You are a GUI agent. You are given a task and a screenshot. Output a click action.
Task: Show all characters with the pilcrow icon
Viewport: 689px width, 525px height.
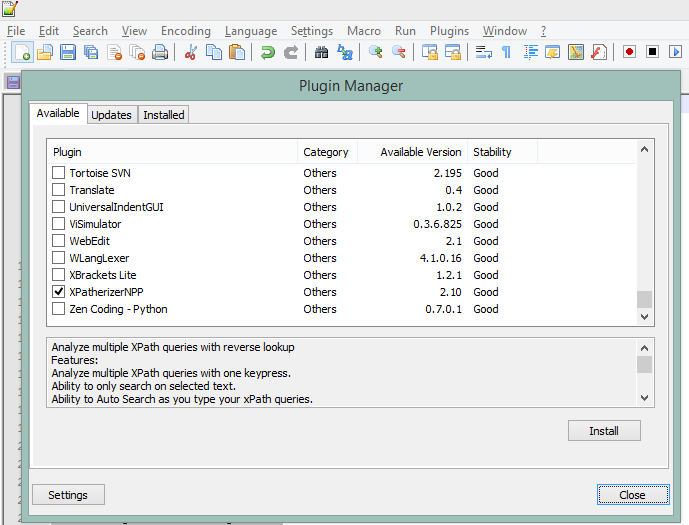(x=507, y=52)
